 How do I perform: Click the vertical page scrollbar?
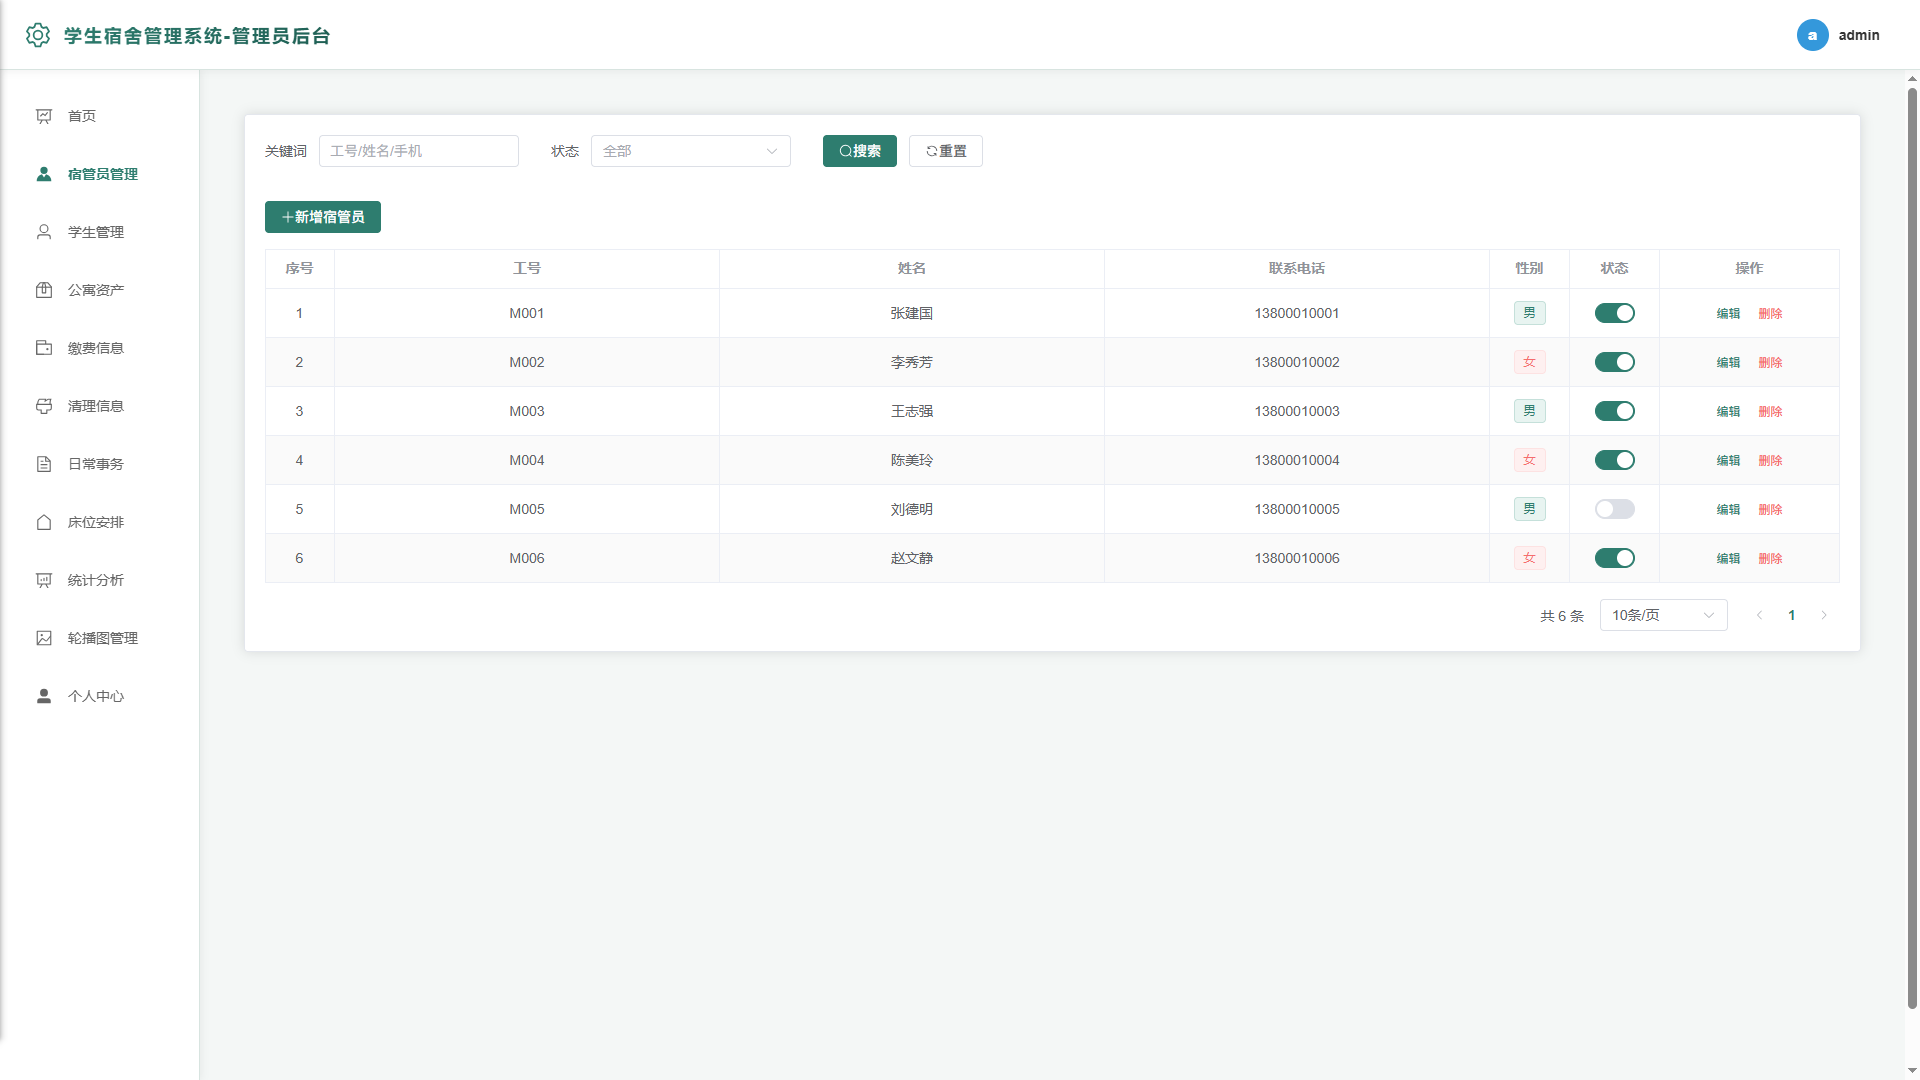point(1912,548)
